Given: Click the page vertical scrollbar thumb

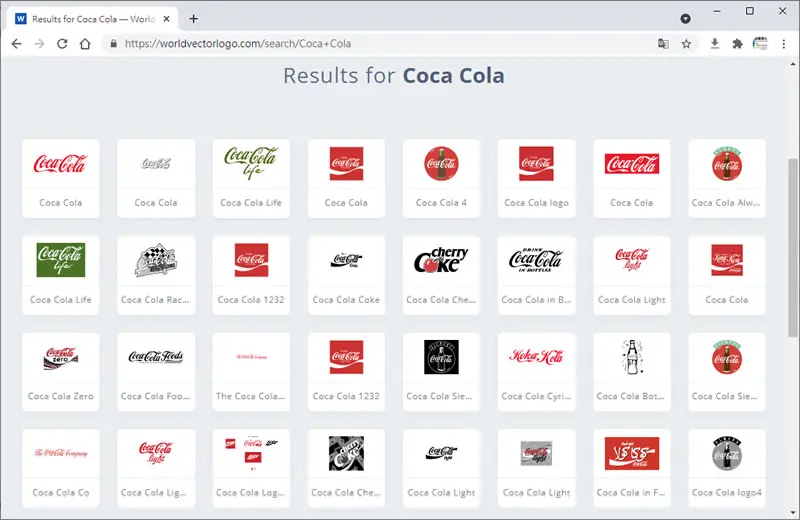Looking at the screenshot, I should (793, 247).
